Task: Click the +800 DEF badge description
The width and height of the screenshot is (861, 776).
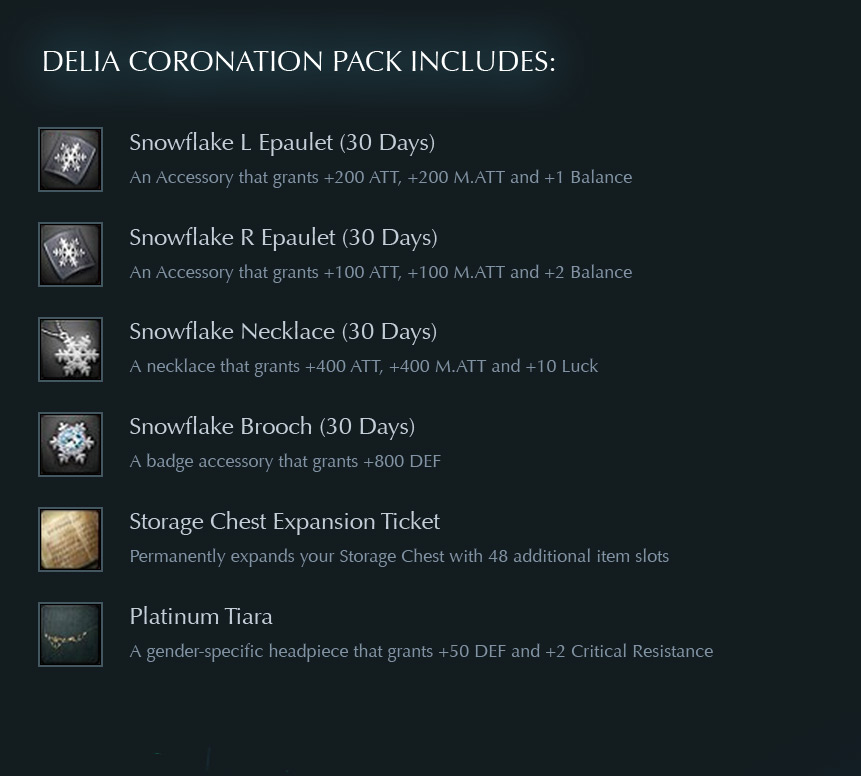Action: 285,461
